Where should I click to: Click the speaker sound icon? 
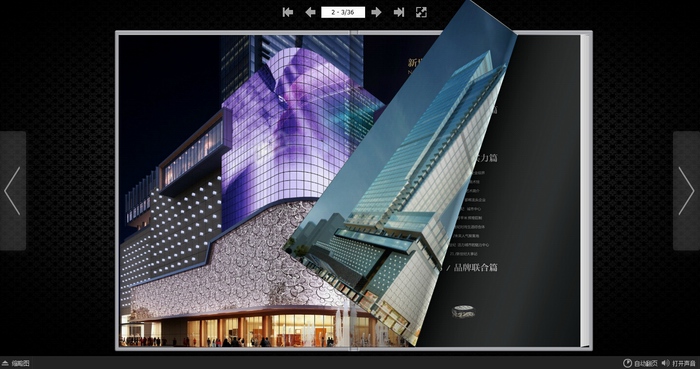click(666, 363)
